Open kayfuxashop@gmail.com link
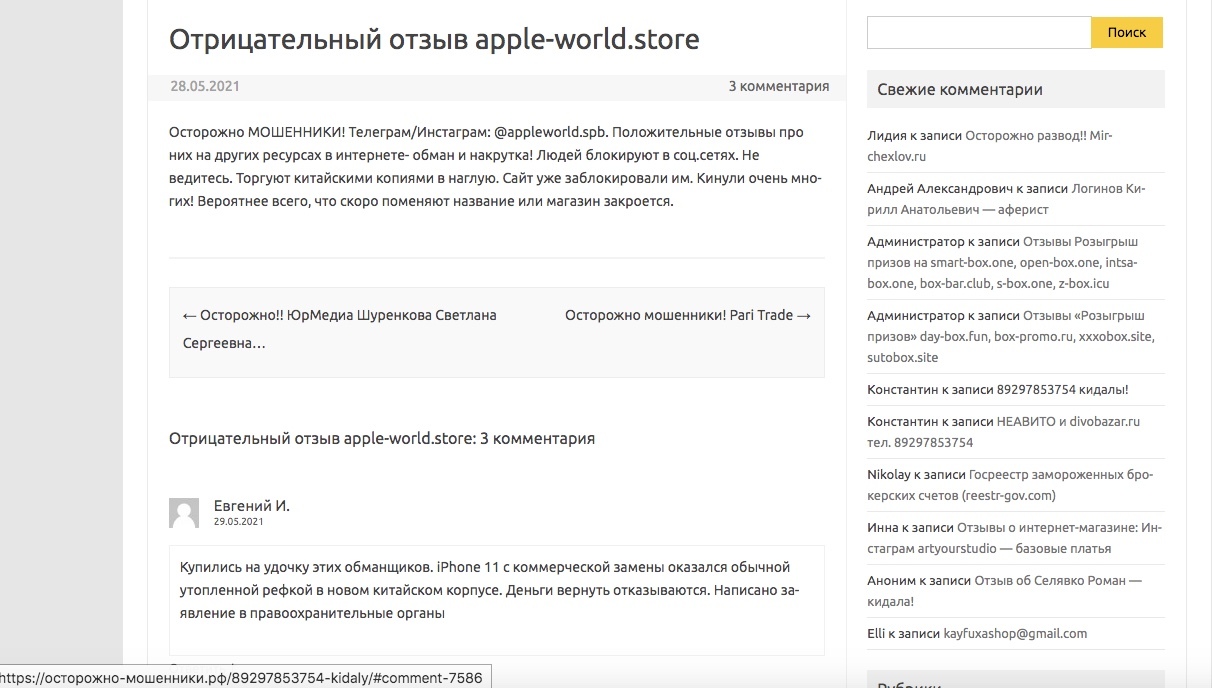 pos(1015,634)
